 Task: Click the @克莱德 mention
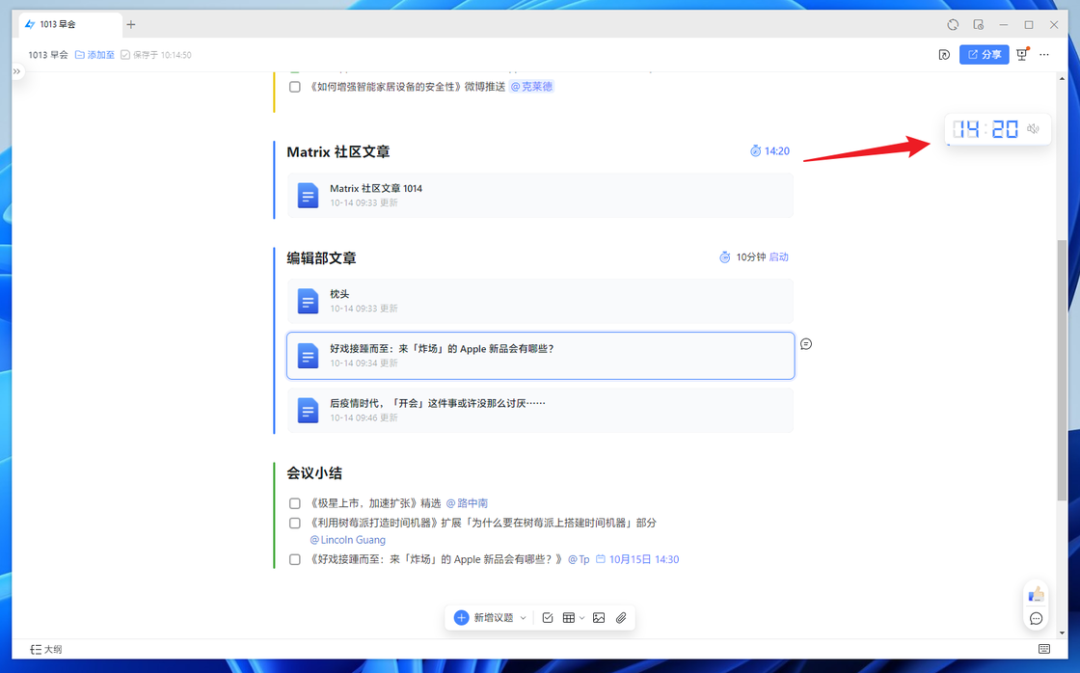pyautogui.click(x=531, y=87)
